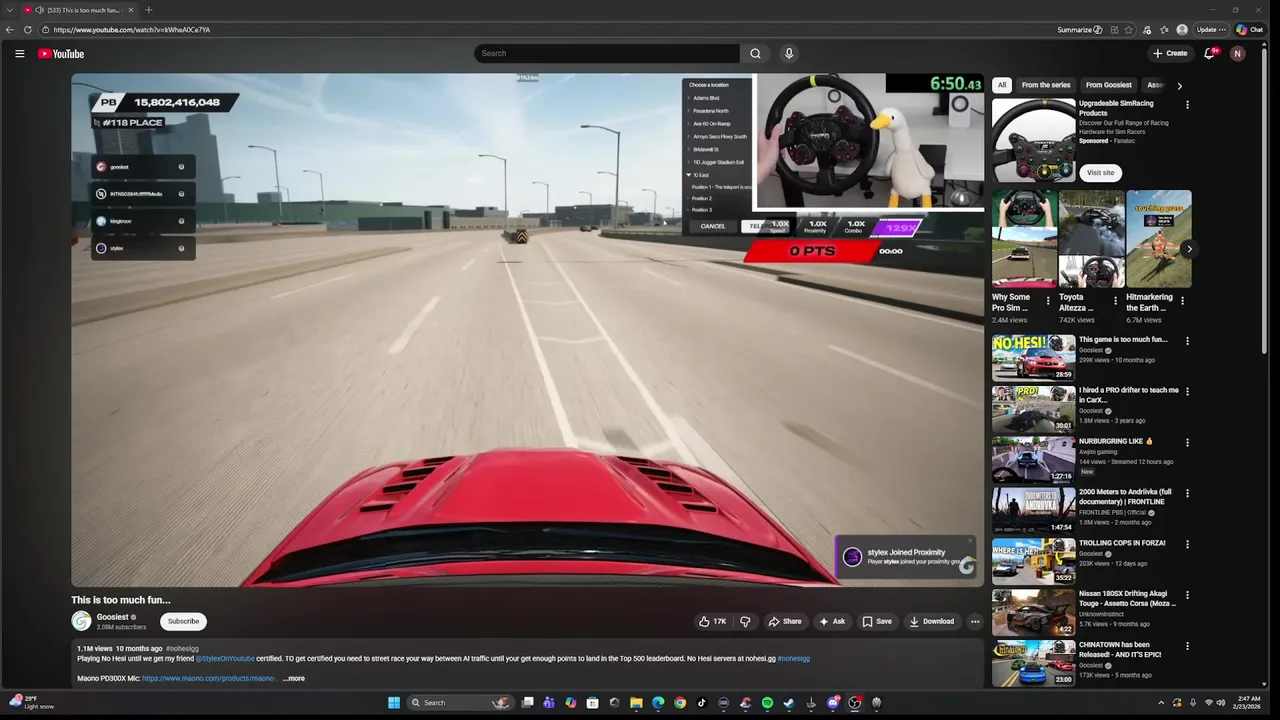Screen dimensions: 1280x720
Task: Download the video
Action: pos(932,621)
